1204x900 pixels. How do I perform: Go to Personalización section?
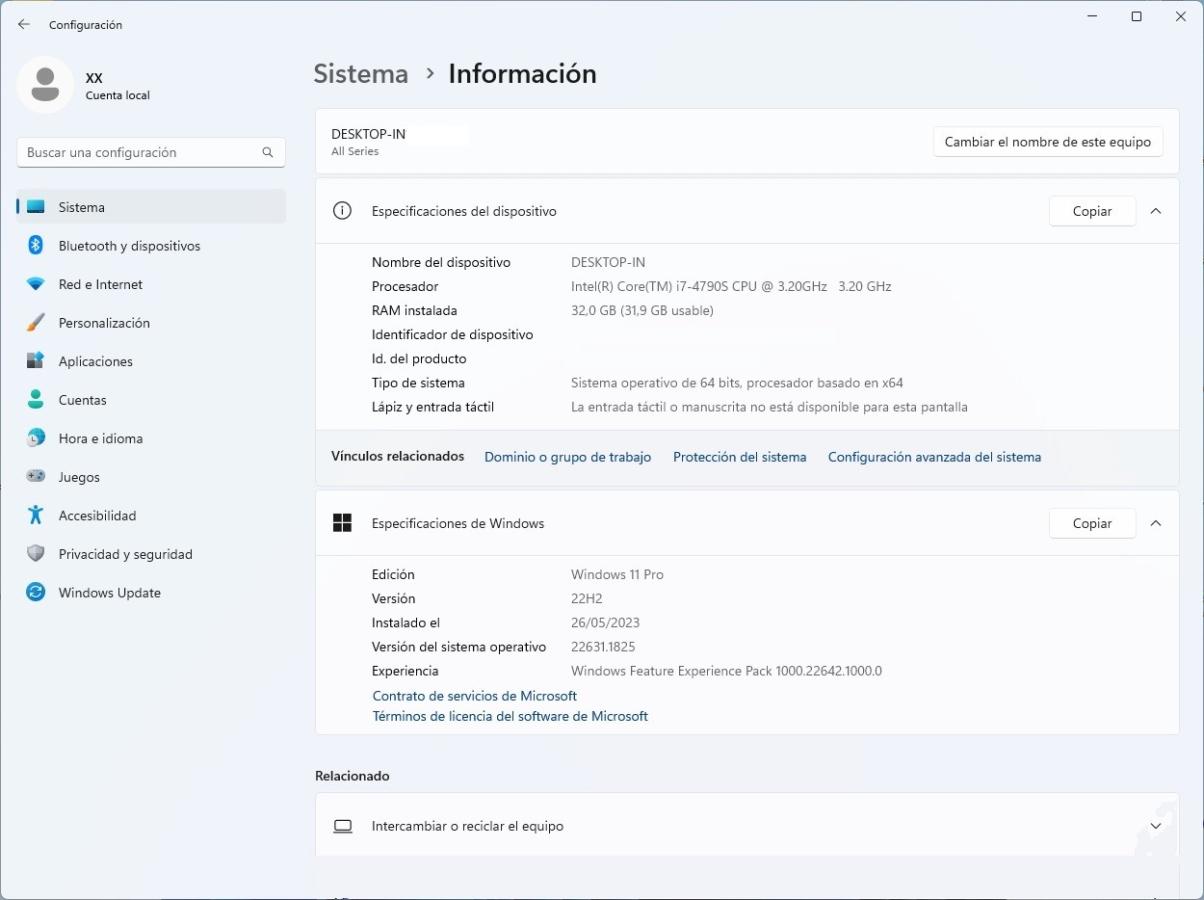click(104, 323)
